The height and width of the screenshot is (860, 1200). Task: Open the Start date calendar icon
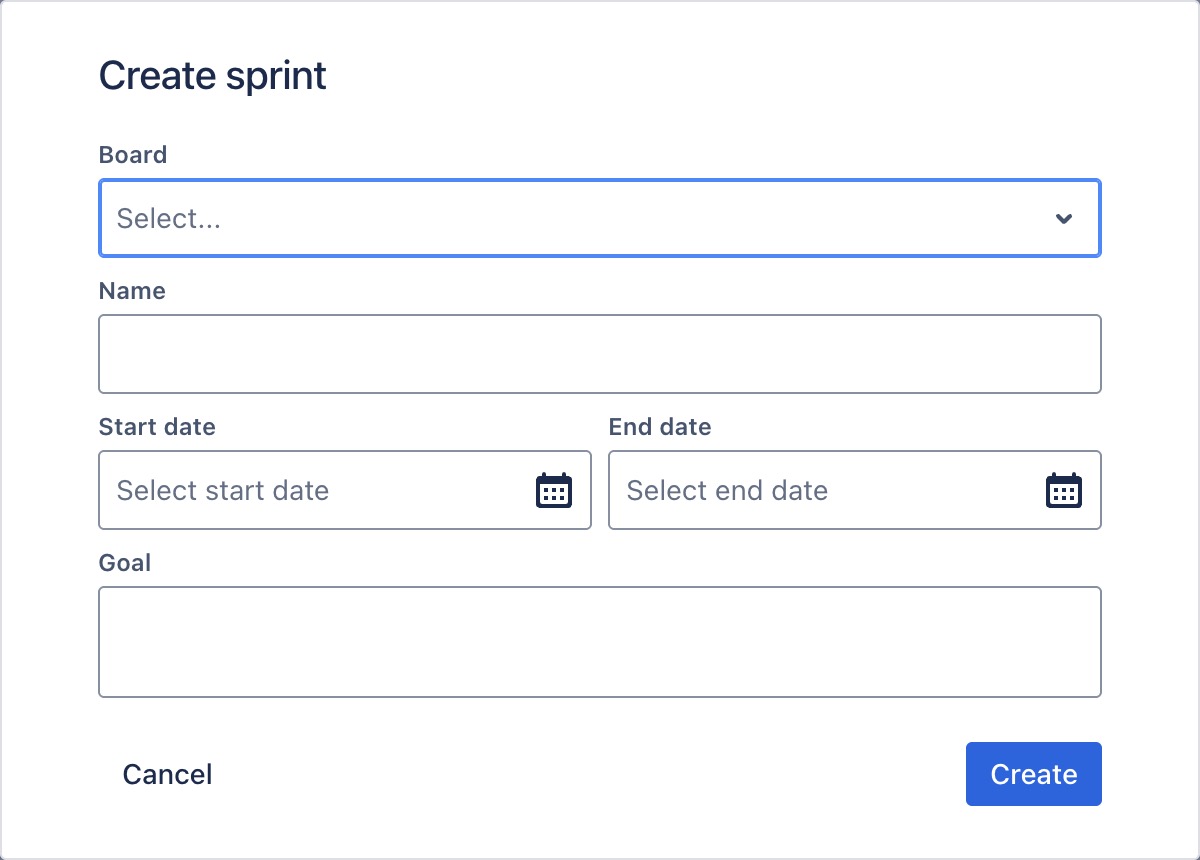coord(554,490)
